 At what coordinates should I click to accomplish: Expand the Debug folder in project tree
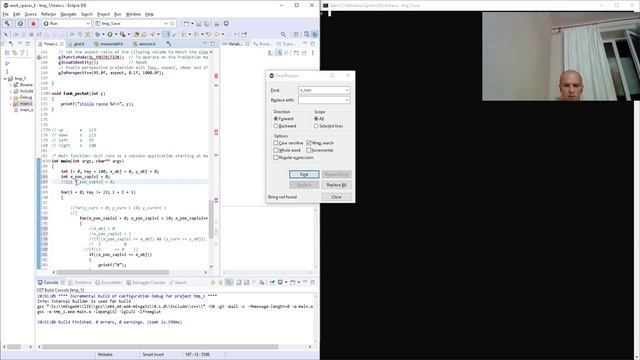click(11, 98)
